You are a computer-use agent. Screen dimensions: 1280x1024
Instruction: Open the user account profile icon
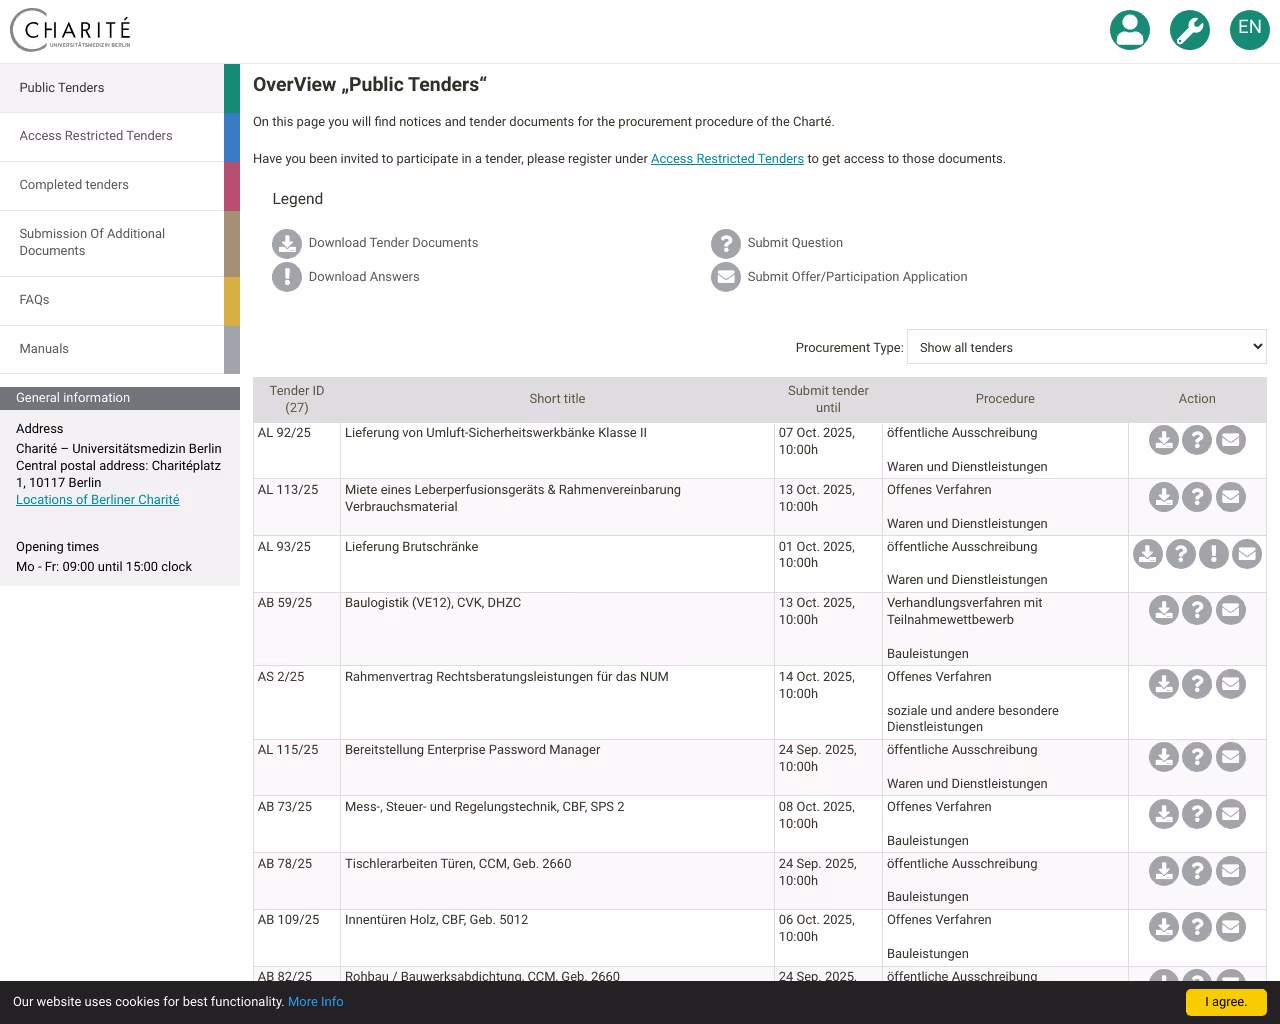(x=1130, y=30)
